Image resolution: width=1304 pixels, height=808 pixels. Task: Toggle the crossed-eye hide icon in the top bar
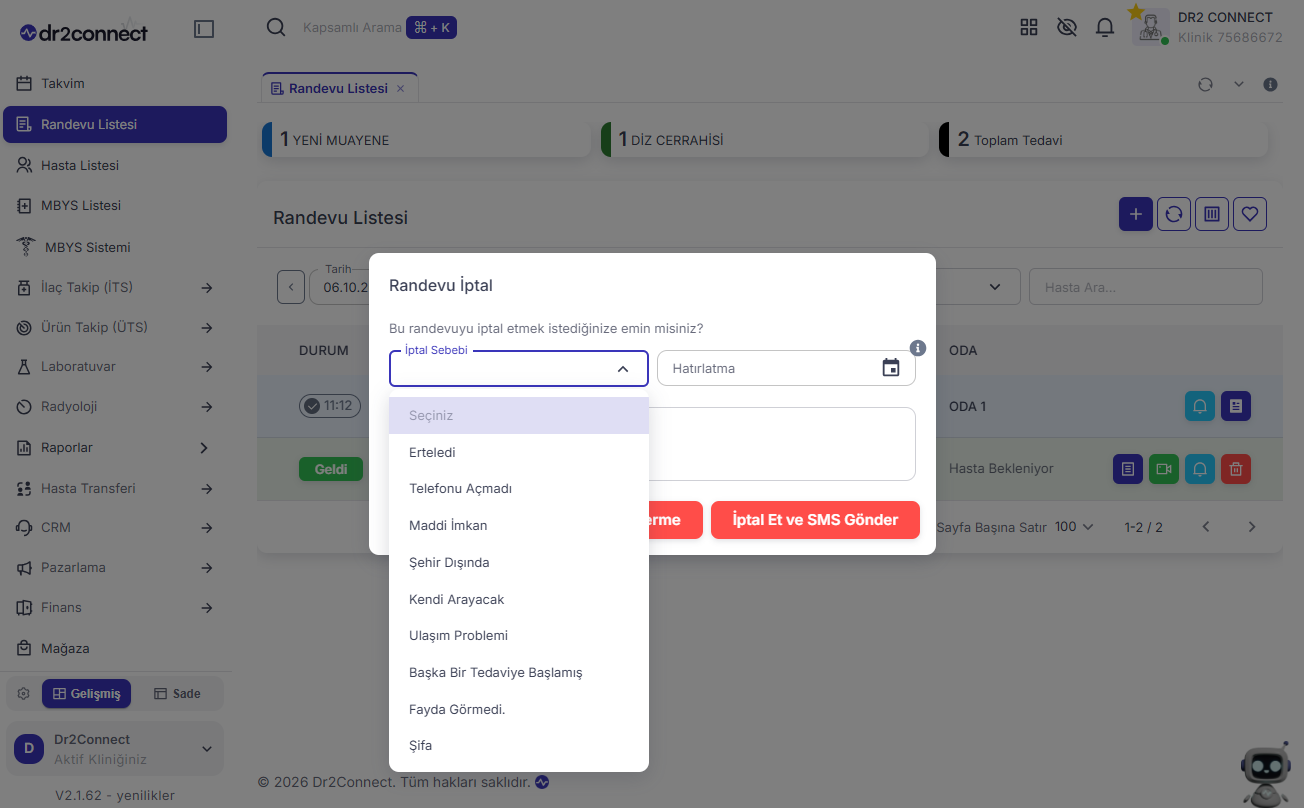click(x=1067, y=28)
